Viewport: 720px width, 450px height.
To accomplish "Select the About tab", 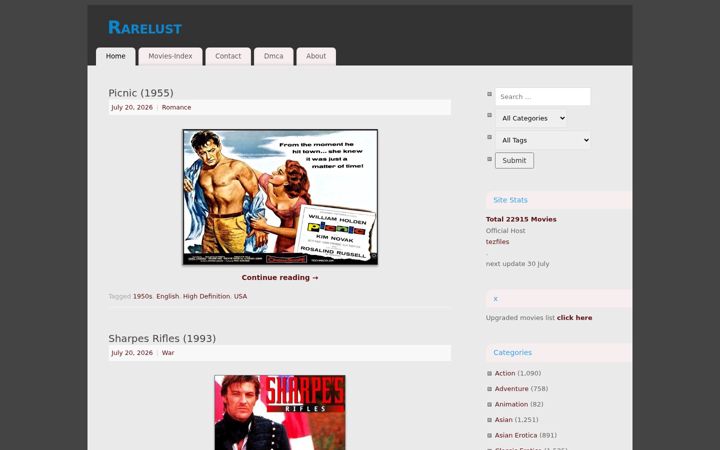I will [x=316, y=56].
